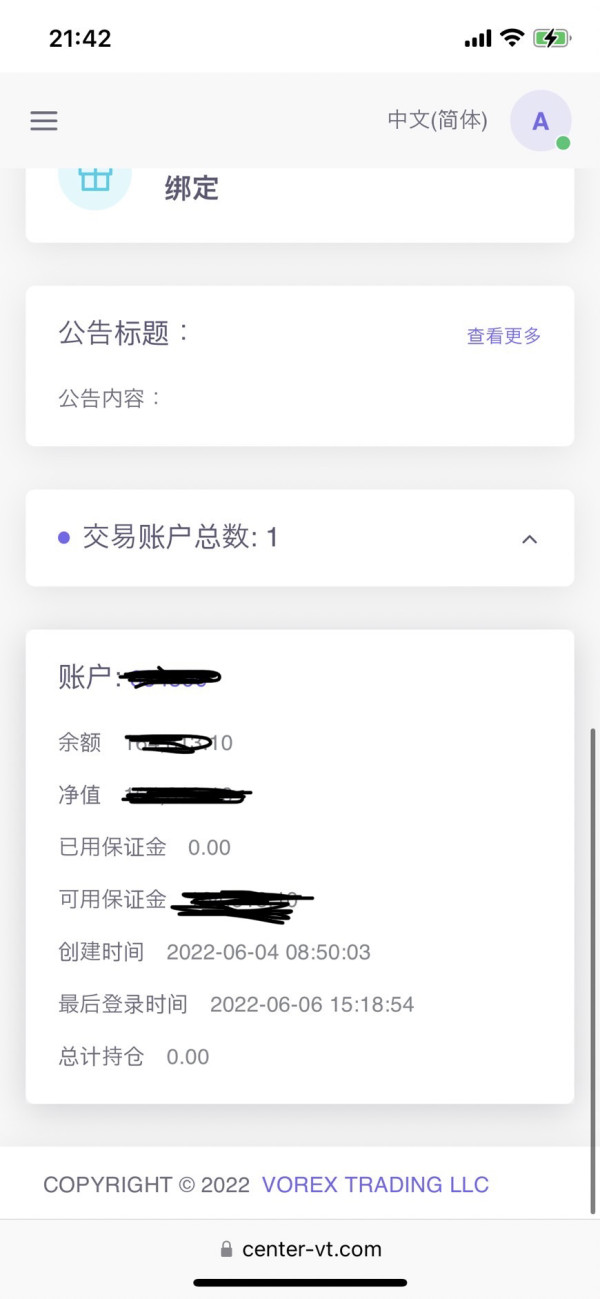Tap the Wi-Fi status icon
600x1299 pixels.
(512, 39)
